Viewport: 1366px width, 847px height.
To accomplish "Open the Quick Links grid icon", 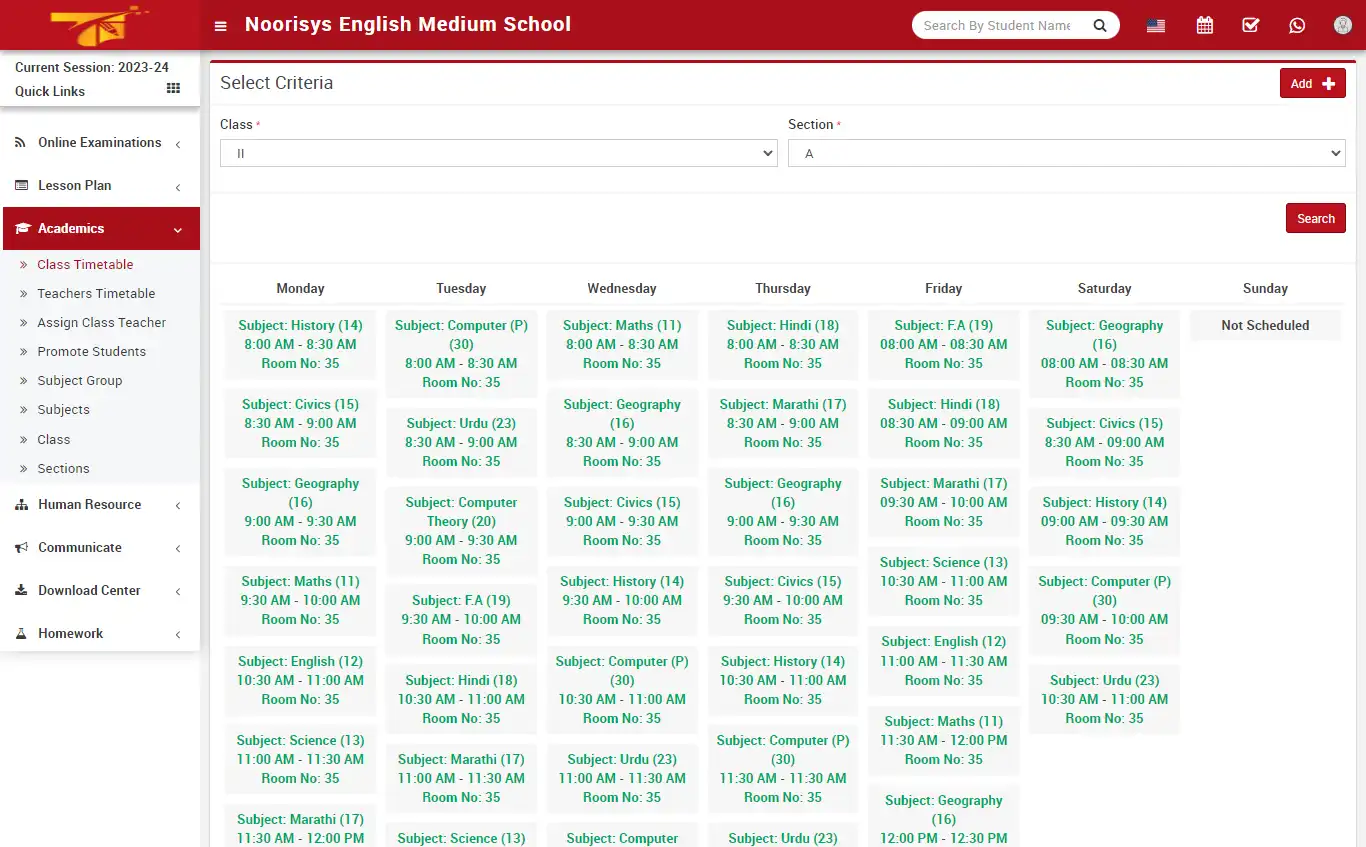I will point(175,91).
